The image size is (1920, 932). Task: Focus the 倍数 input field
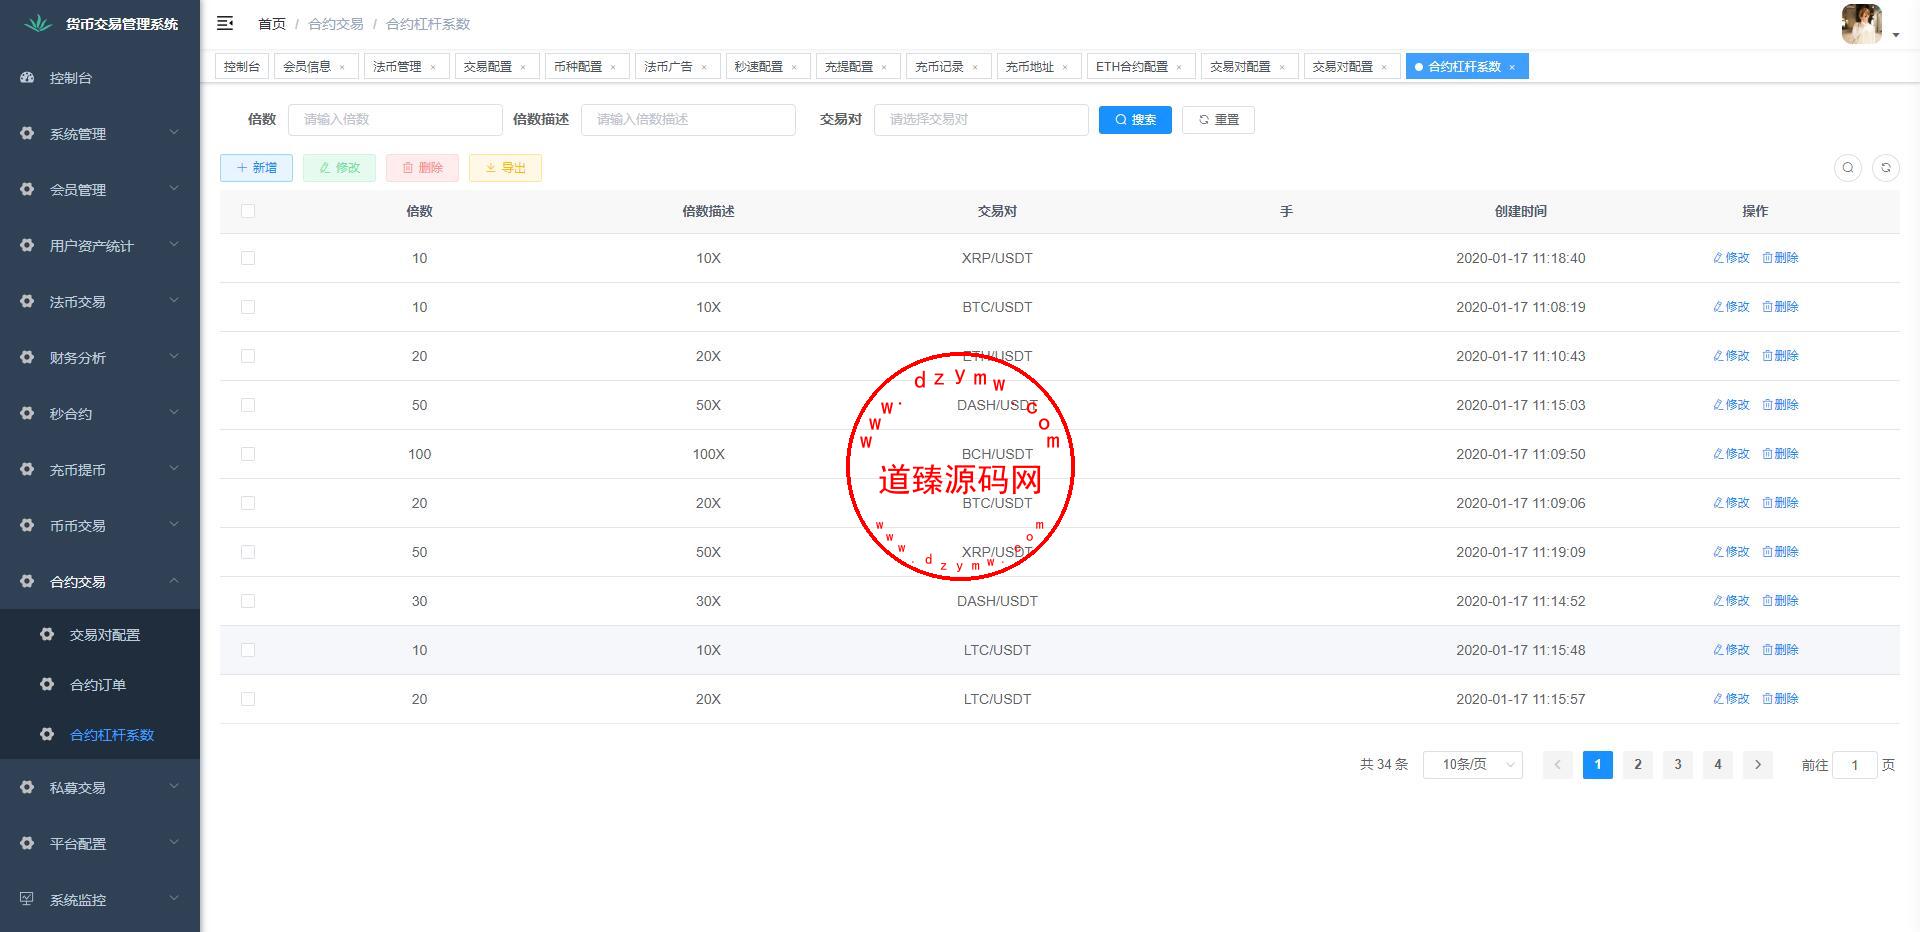395,119
